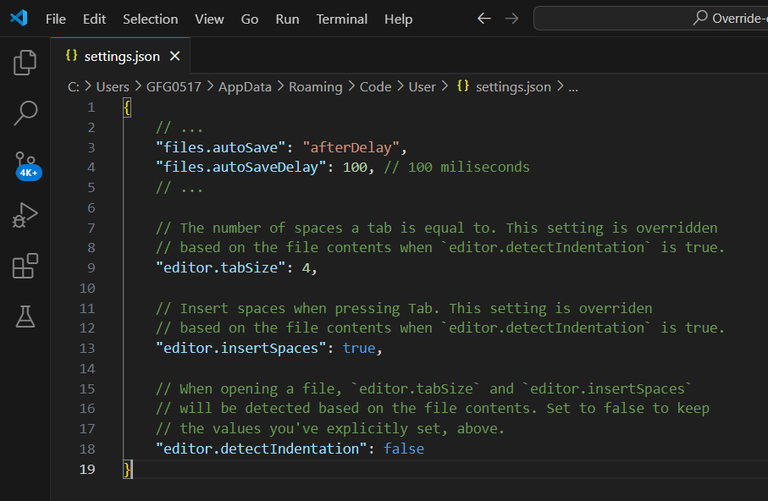Click the AppData breadcrumb segment
768x501 pixels.
(244, 87)
